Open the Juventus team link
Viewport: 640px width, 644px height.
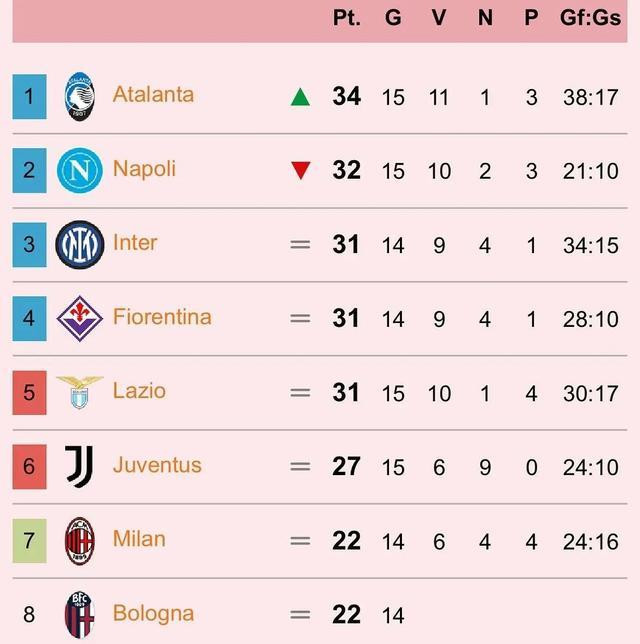click(x=157, y=465)
